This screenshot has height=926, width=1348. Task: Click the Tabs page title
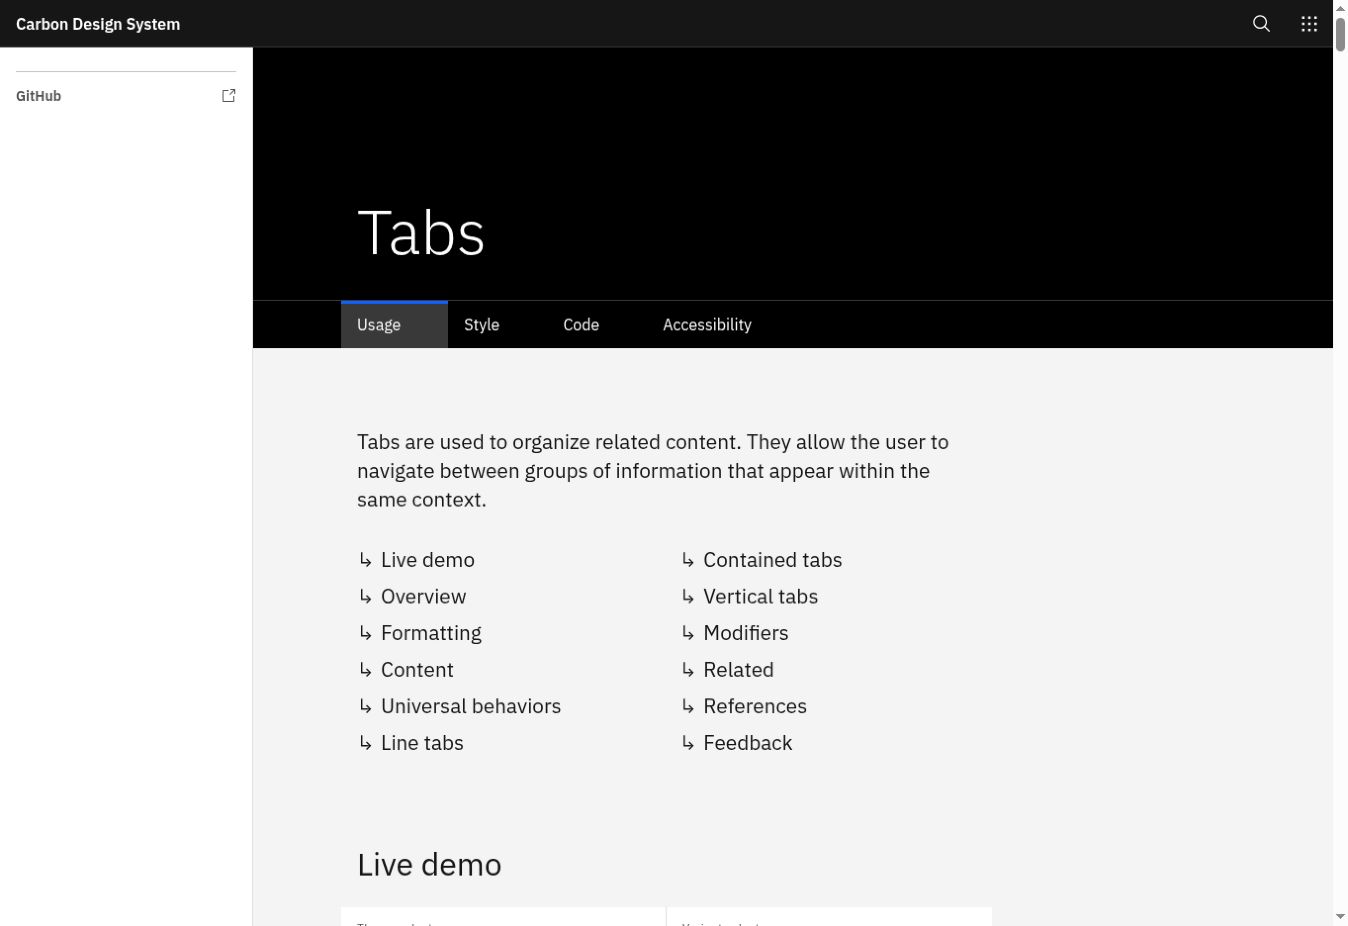pyautogui.click(x=421, y=233)
